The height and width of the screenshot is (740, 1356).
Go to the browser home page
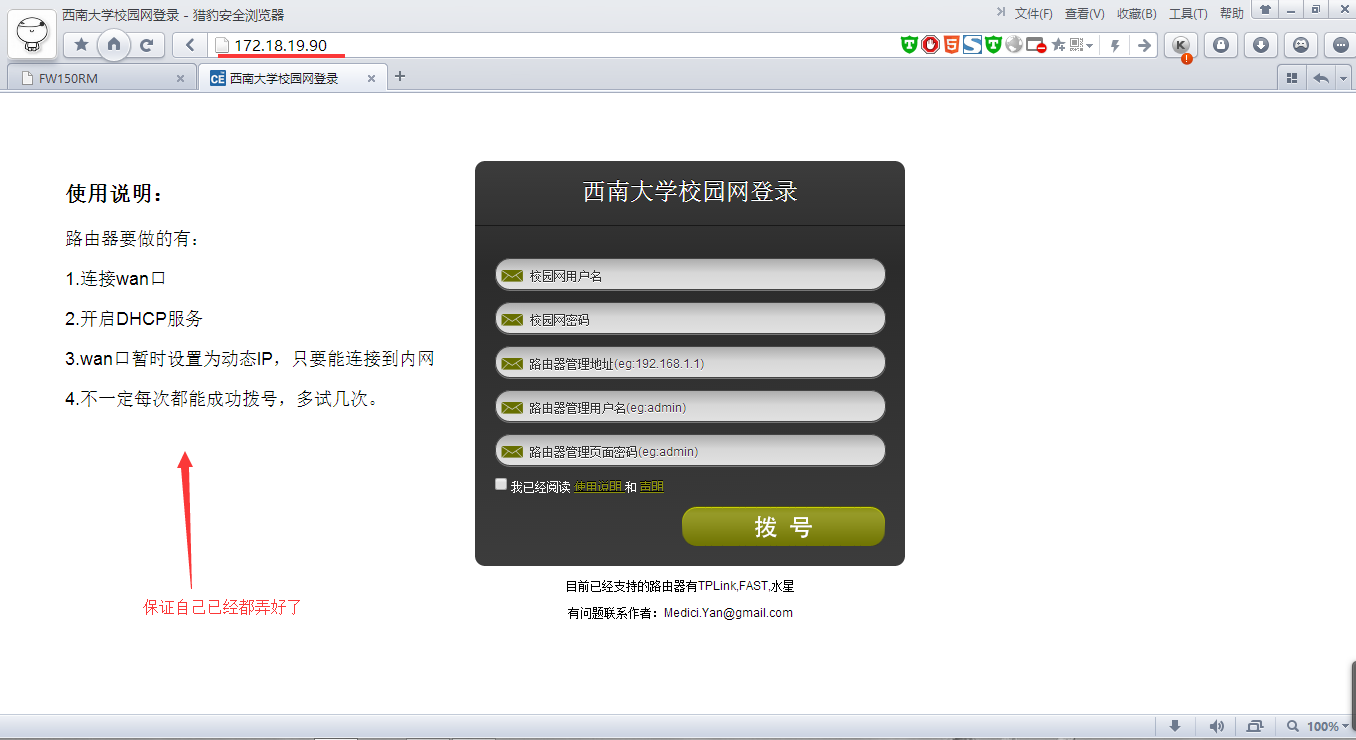(x=114, y=44)
